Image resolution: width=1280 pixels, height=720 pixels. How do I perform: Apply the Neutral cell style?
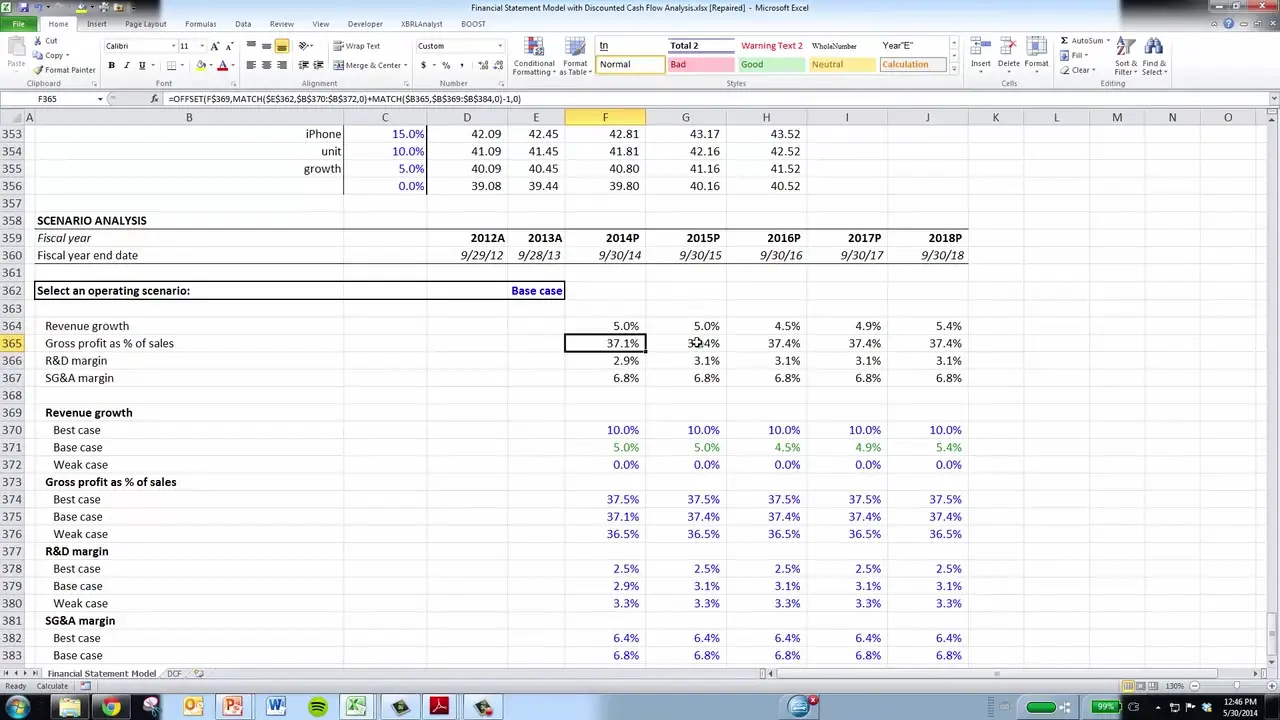pyautogui.click(x=841, y=65)
